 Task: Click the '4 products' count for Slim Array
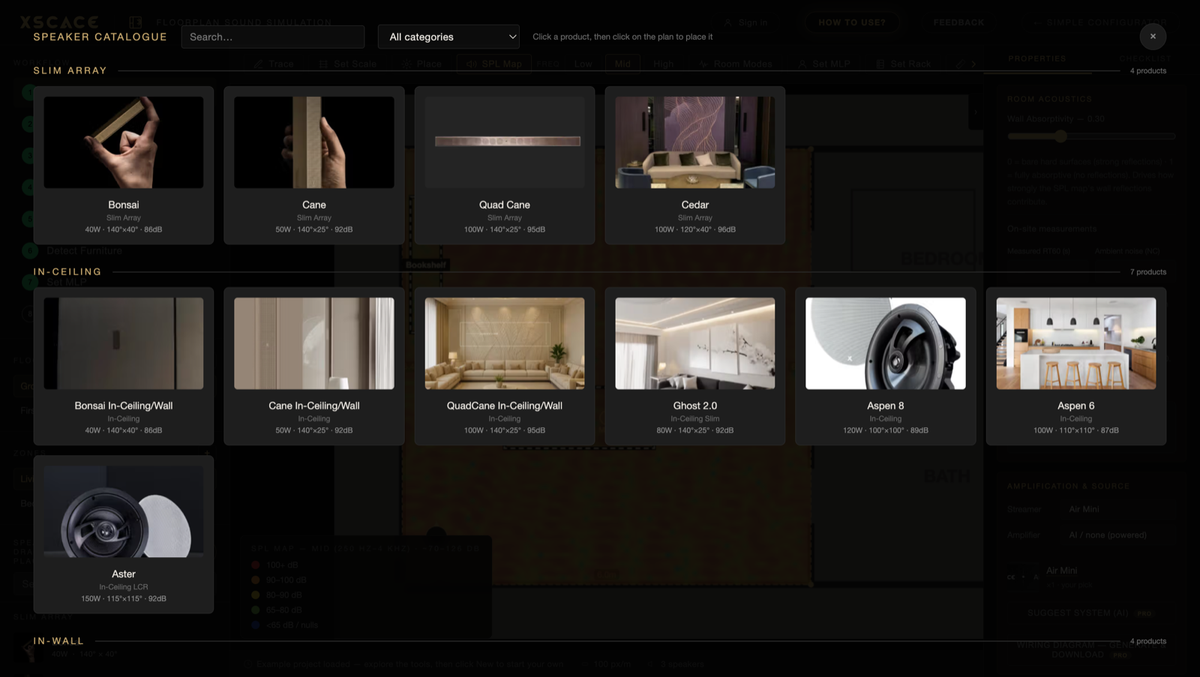(1148, 71)
